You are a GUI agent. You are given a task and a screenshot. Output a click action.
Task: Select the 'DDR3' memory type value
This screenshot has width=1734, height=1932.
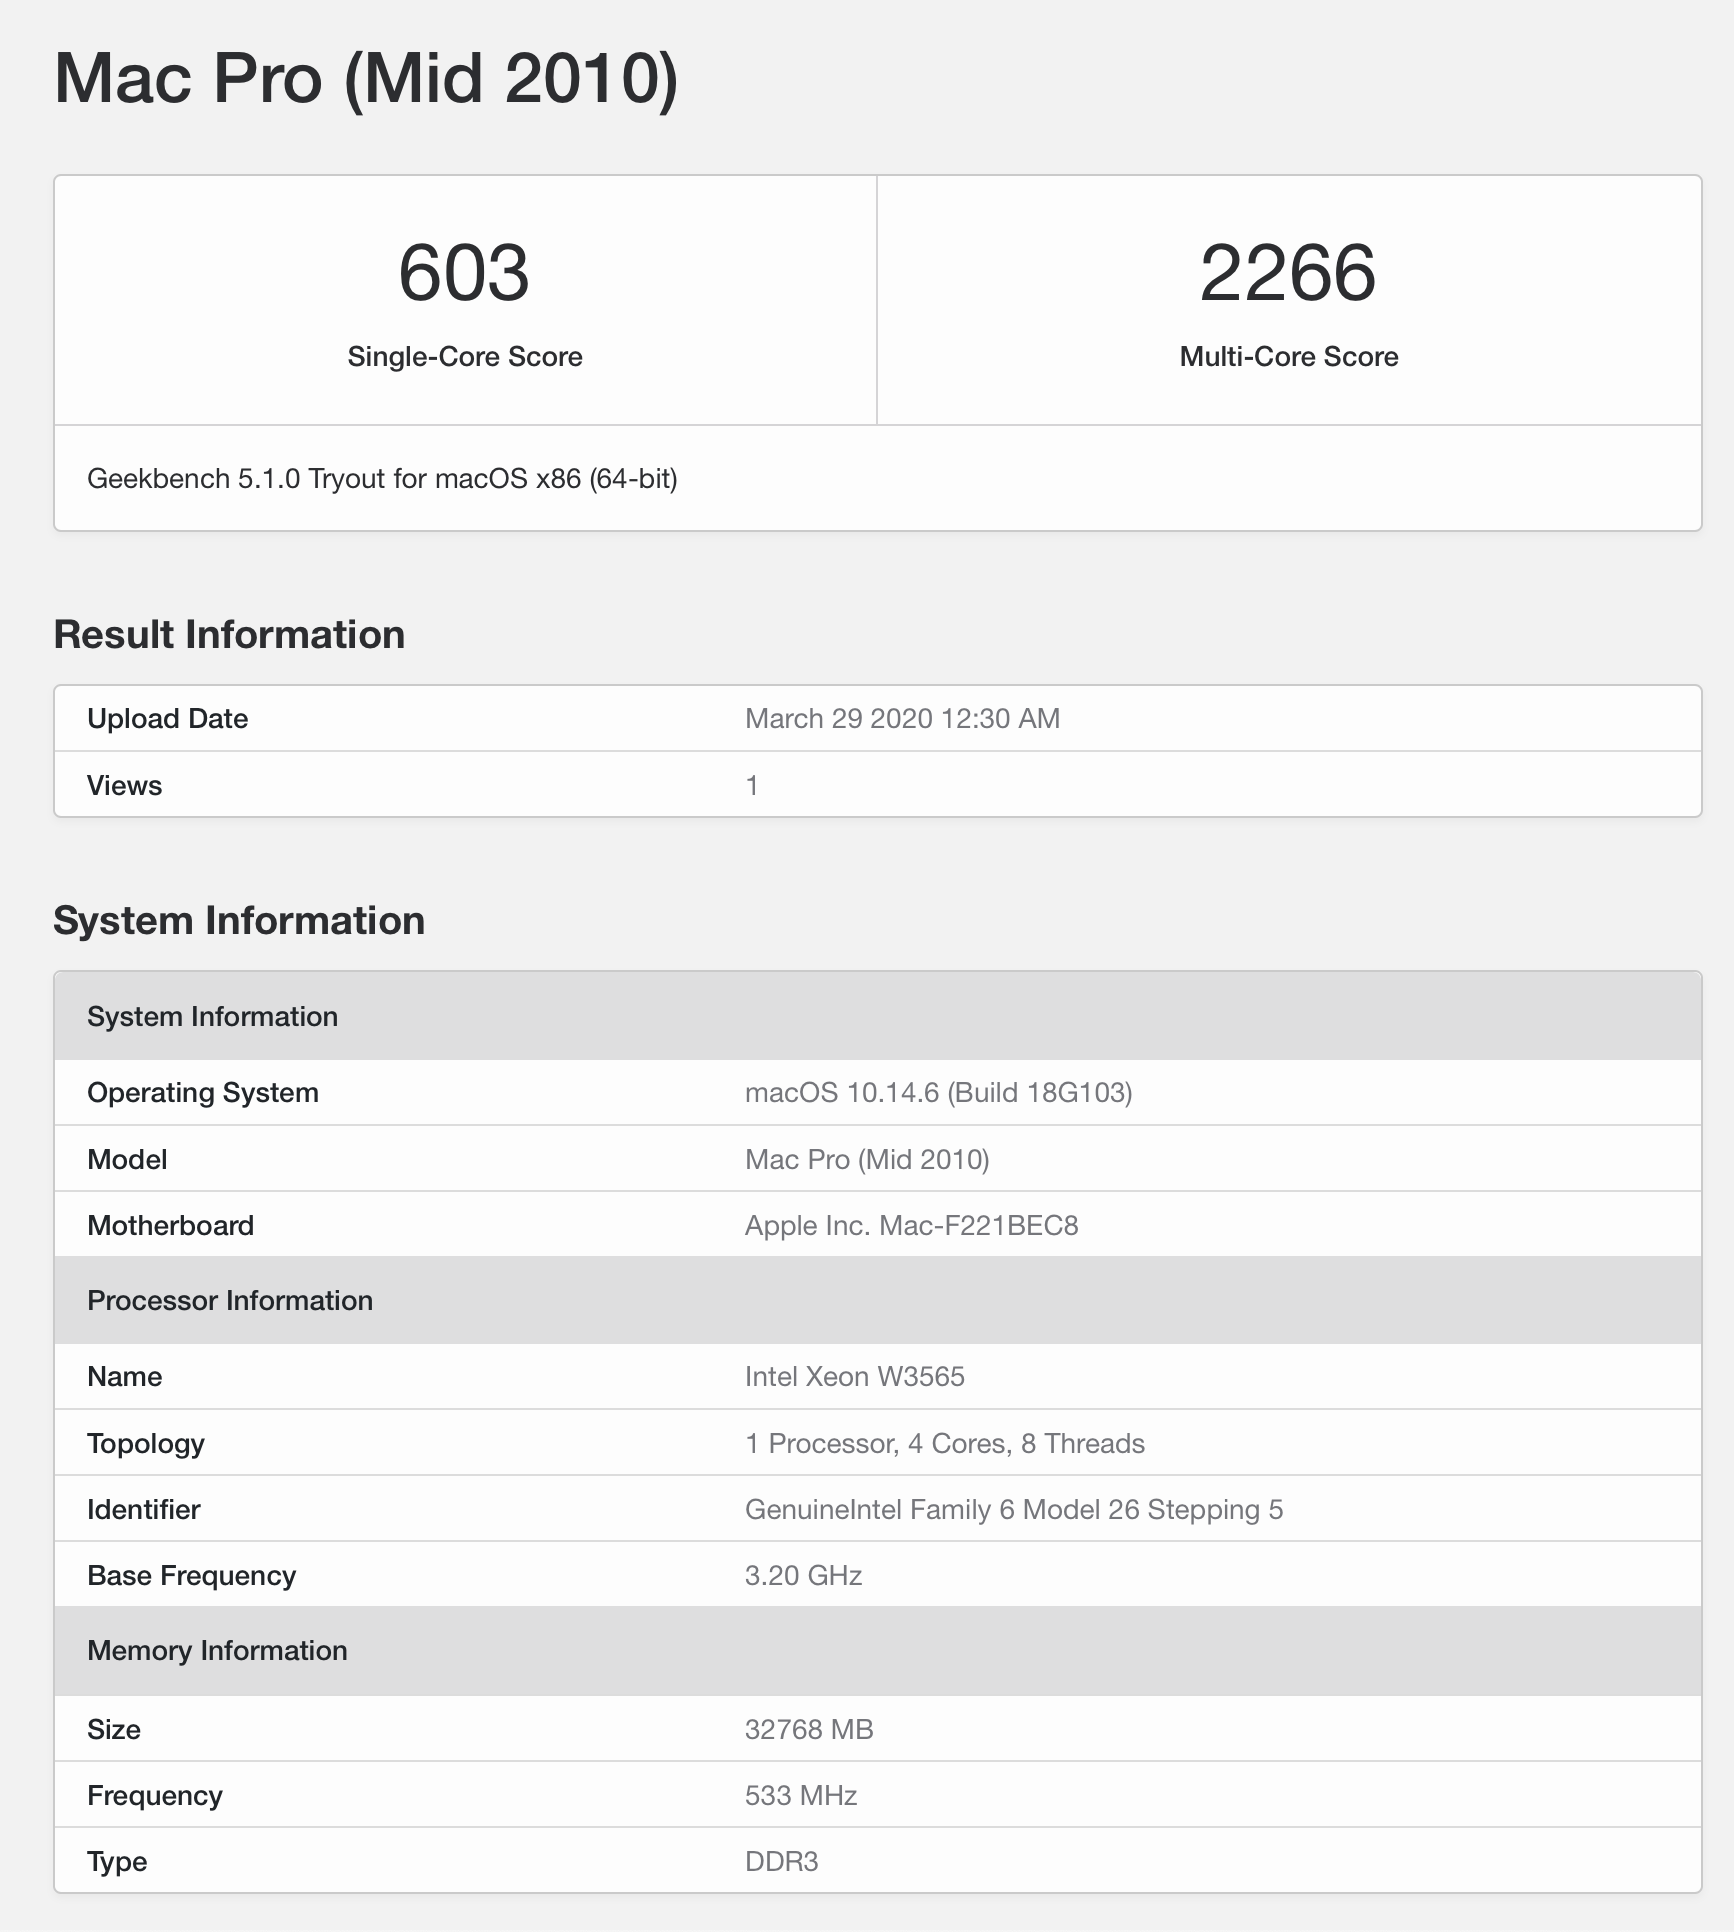782,1862
